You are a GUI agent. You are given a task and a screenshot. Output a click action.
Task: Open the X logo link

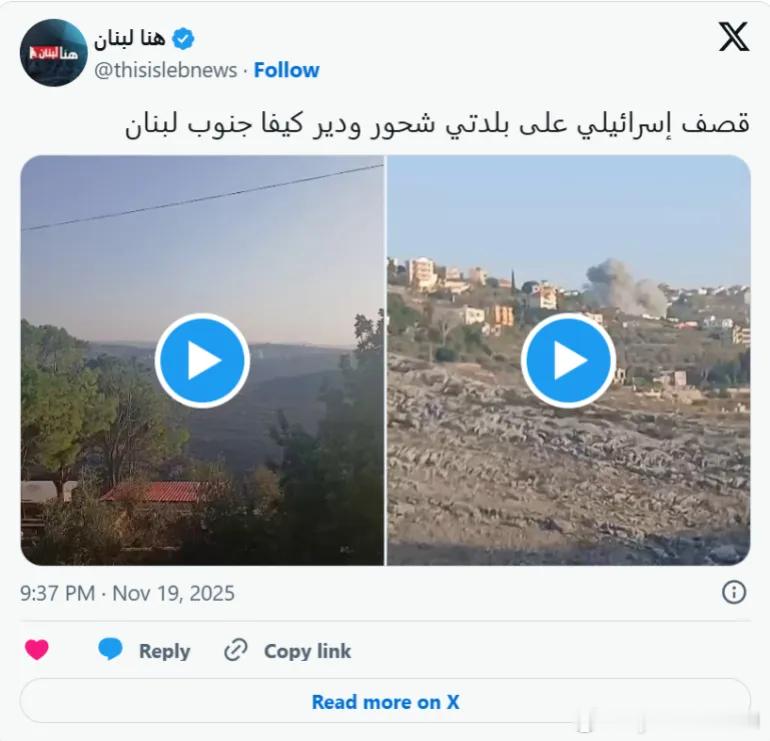tap(734, 37)
